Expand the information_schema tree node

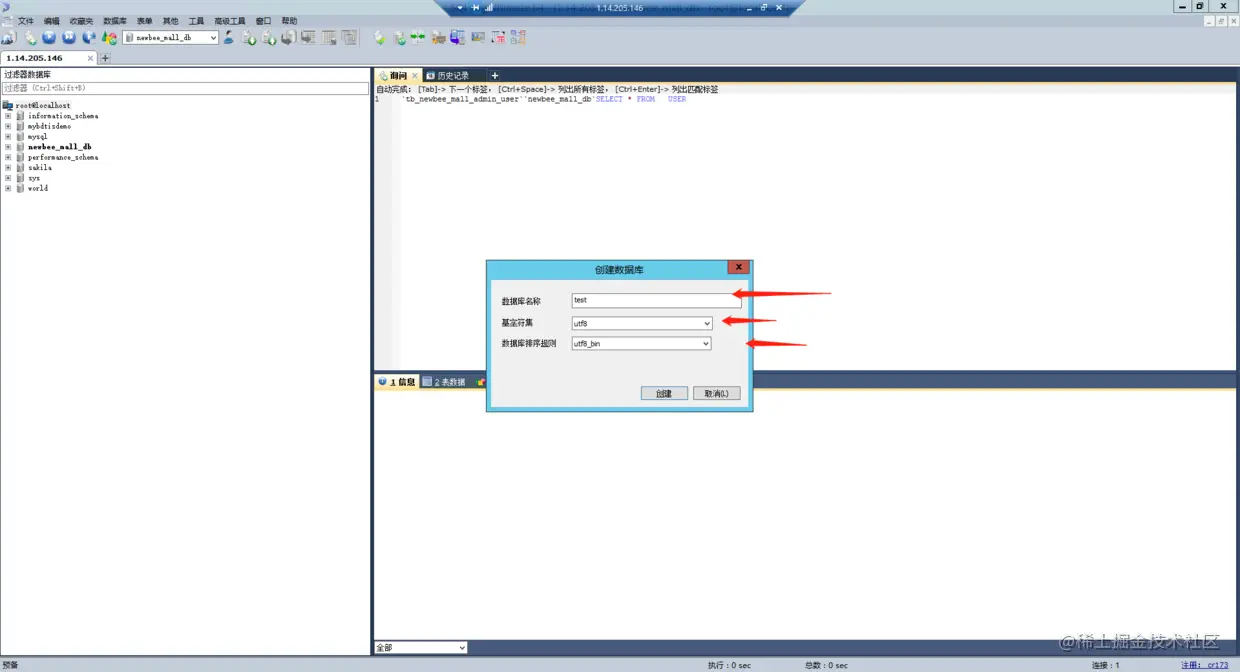[8, 116]
